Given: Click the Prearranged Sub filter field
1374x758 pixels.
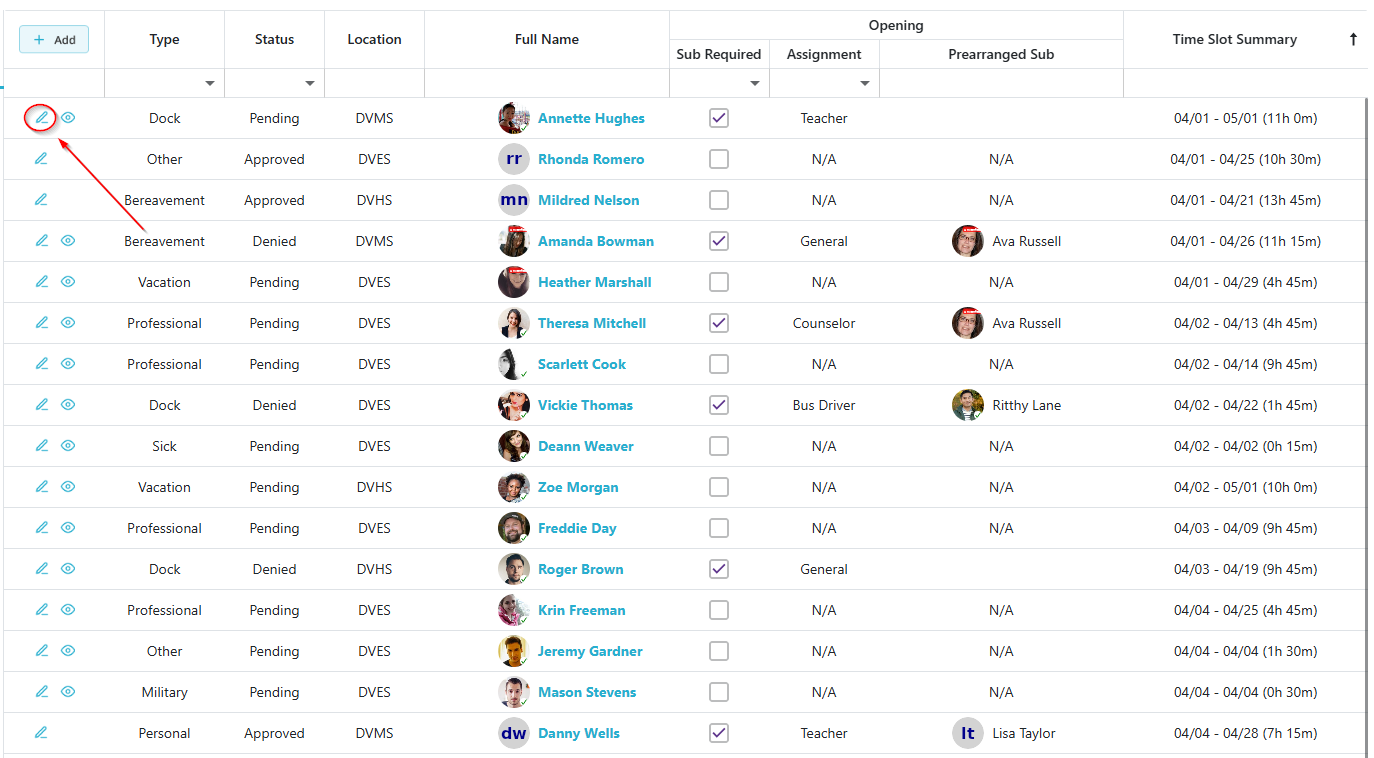Looking at the screenshot, I should (x=1001, y=83).
